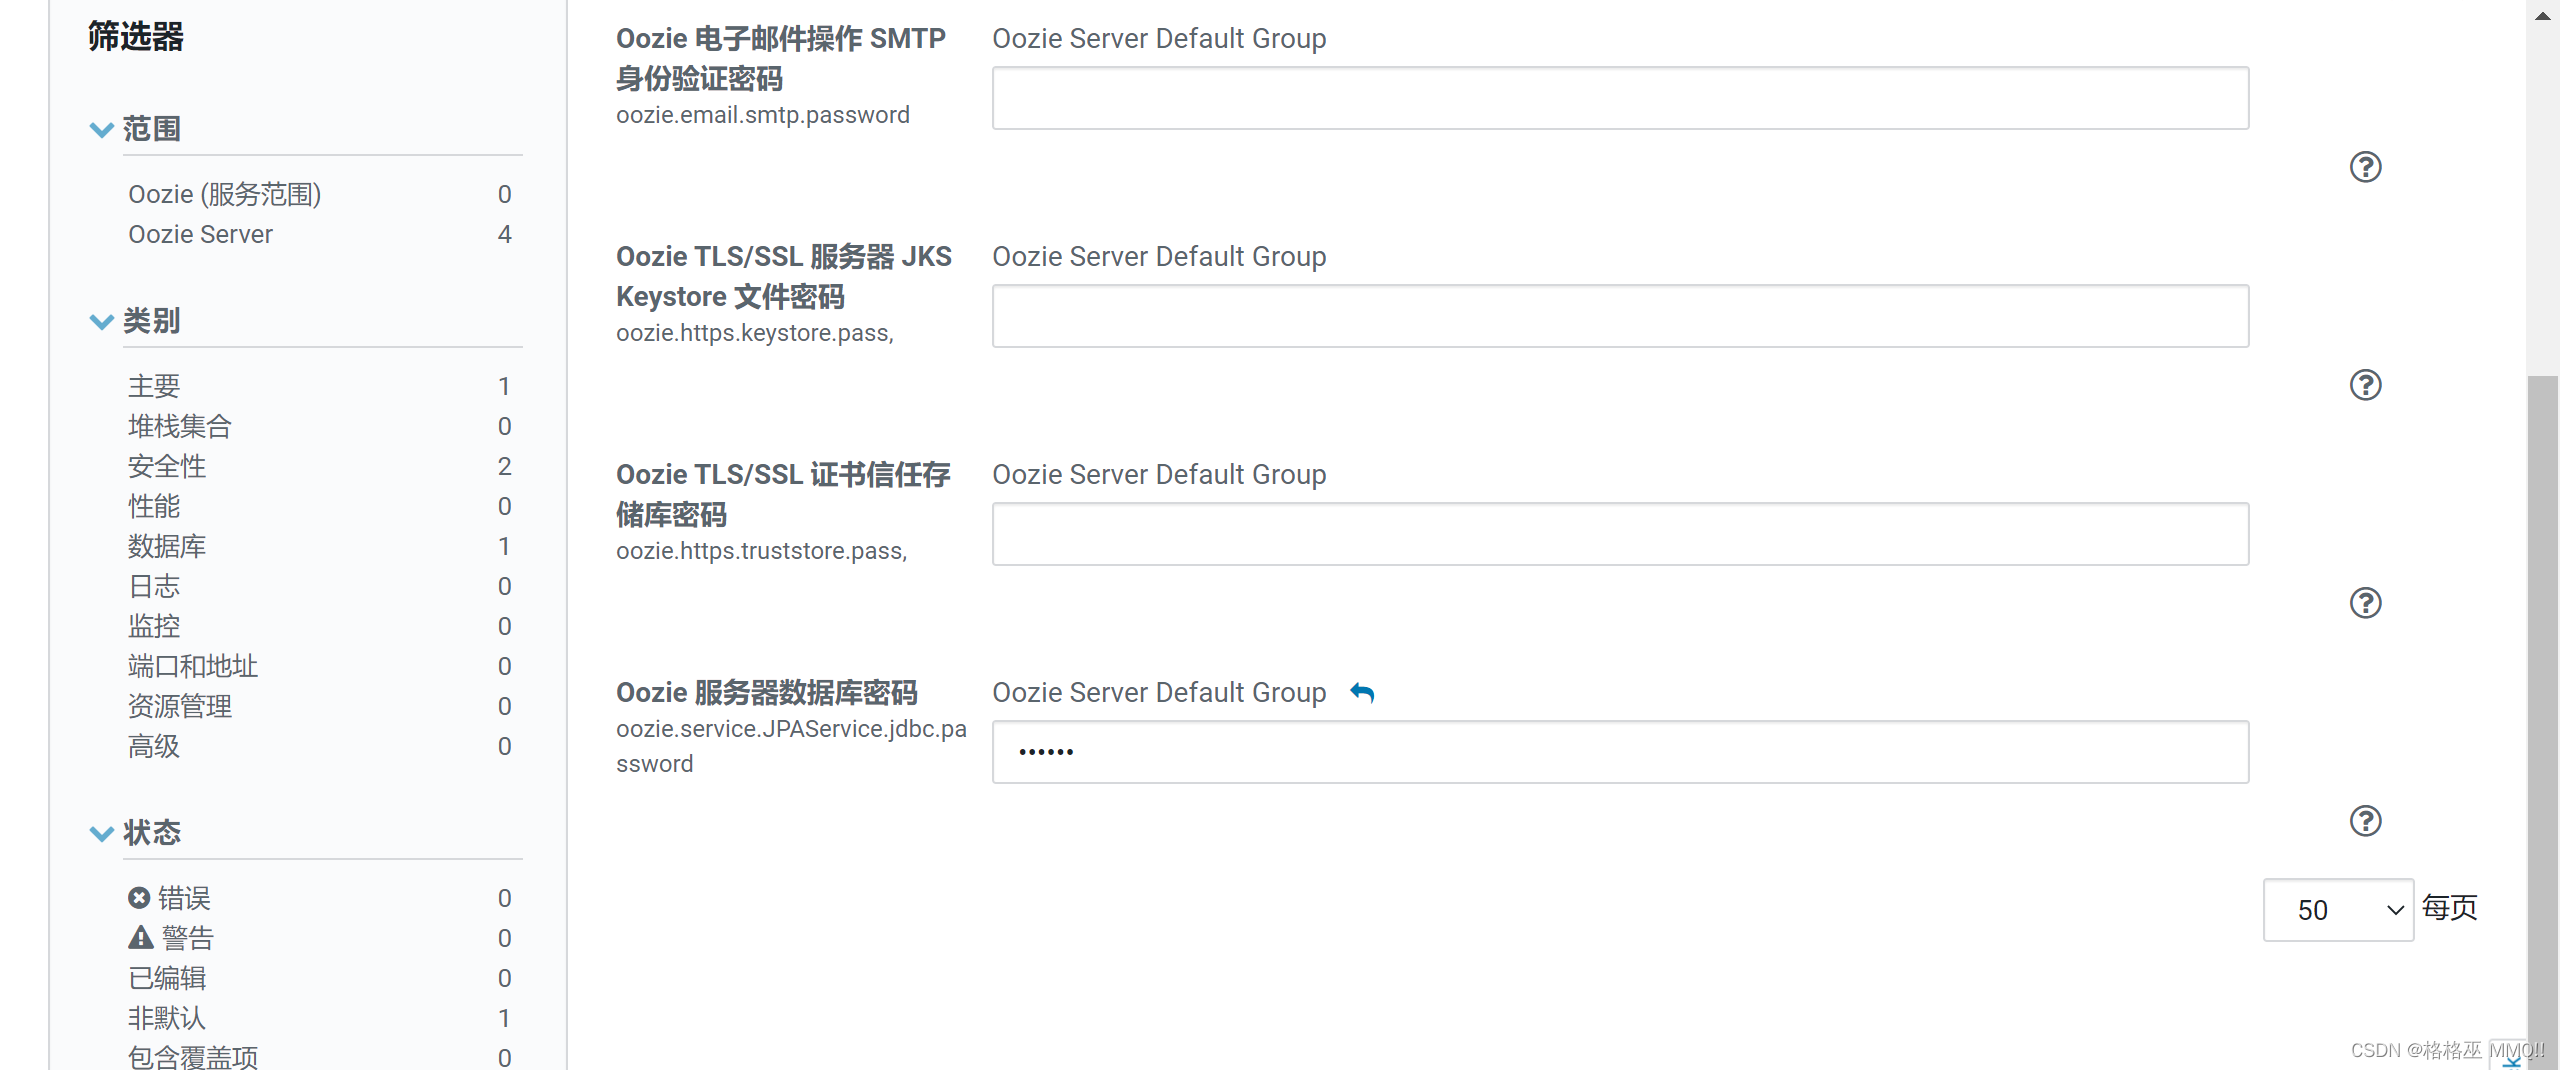Filter by Oozie (服务范围) scope
2560x1070 pixels.
click(x=224, y=194)
